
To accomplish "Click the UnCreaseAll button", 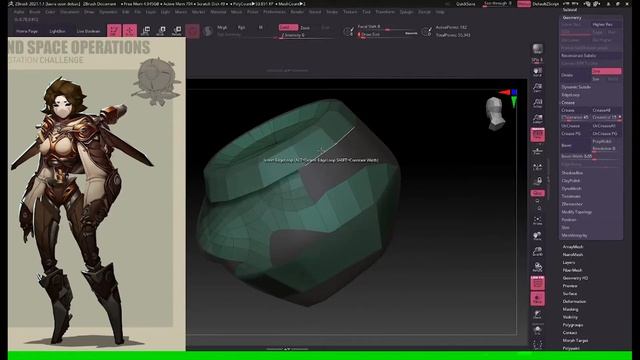I will coord(607,126).
